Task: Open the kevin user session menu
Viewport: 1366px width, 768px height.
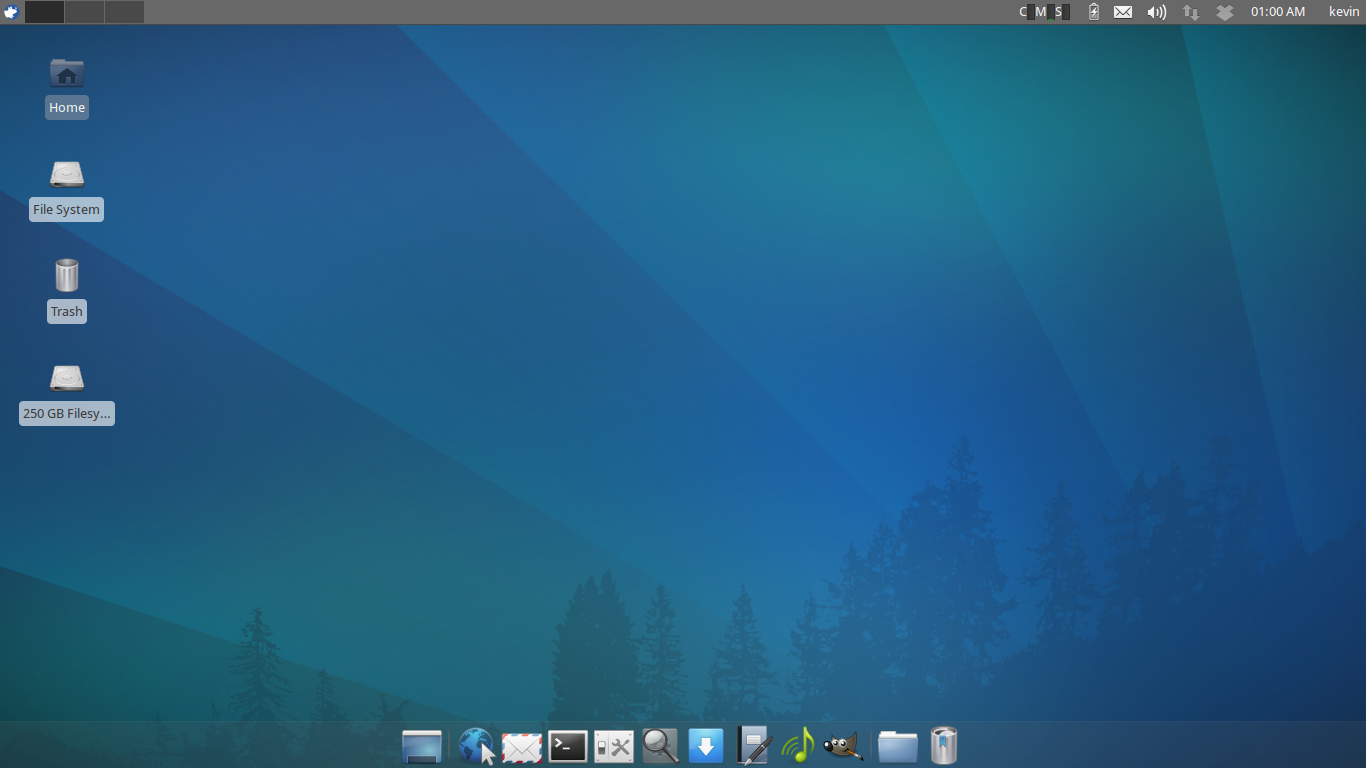Action: coord(1343,11)
